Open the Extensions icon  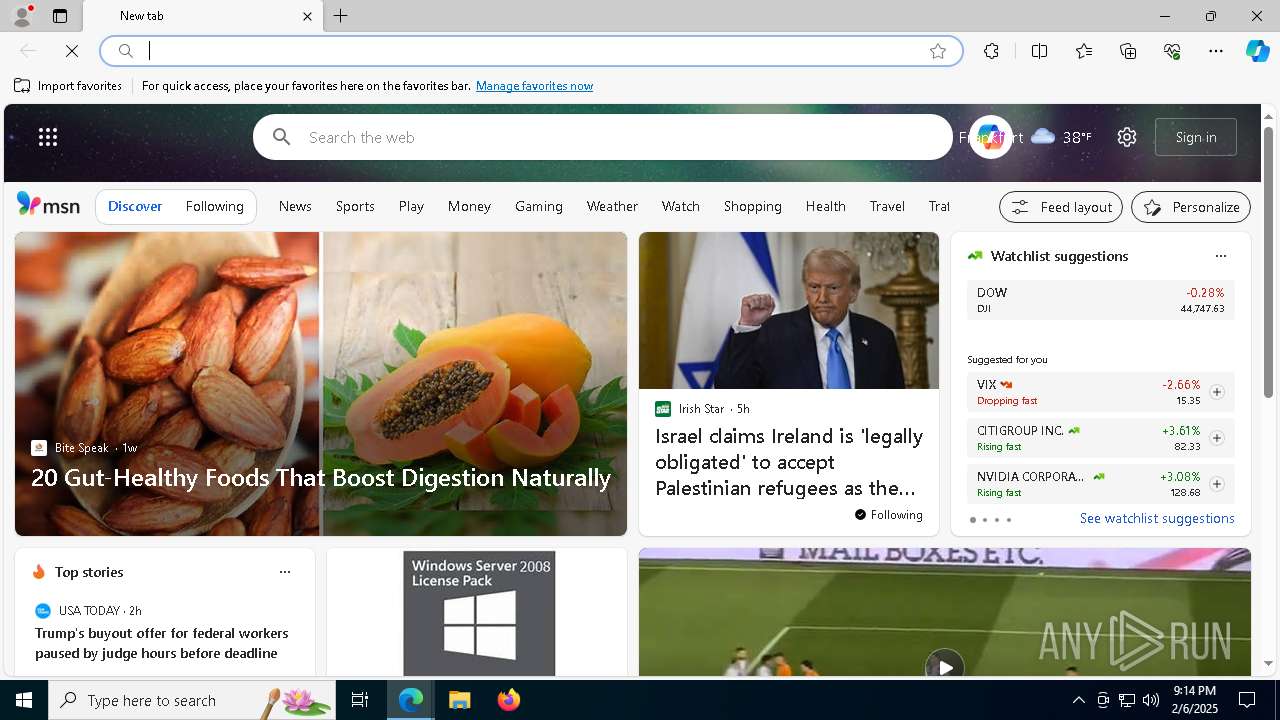(991, 51)
